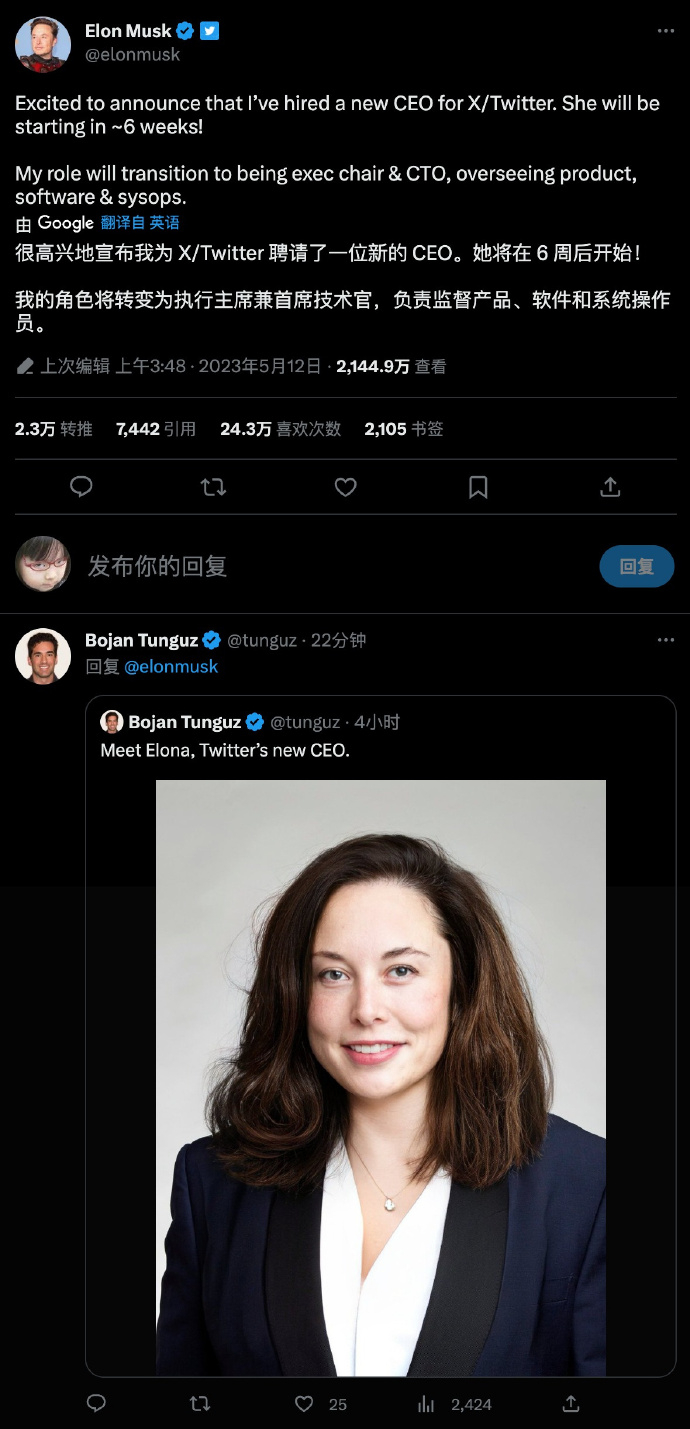
Task: Like the main announcement tweet
Action: click(x=345, y=487)
